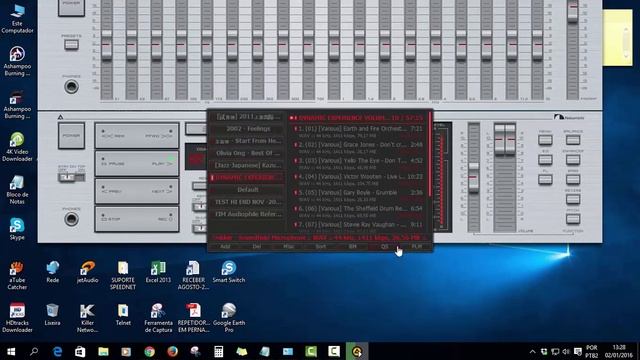Image resolution: width=640 pixels, height=360 pixels.
Task: Flip the Stay On Top OFF/ON switch
Action: [71, 177]
